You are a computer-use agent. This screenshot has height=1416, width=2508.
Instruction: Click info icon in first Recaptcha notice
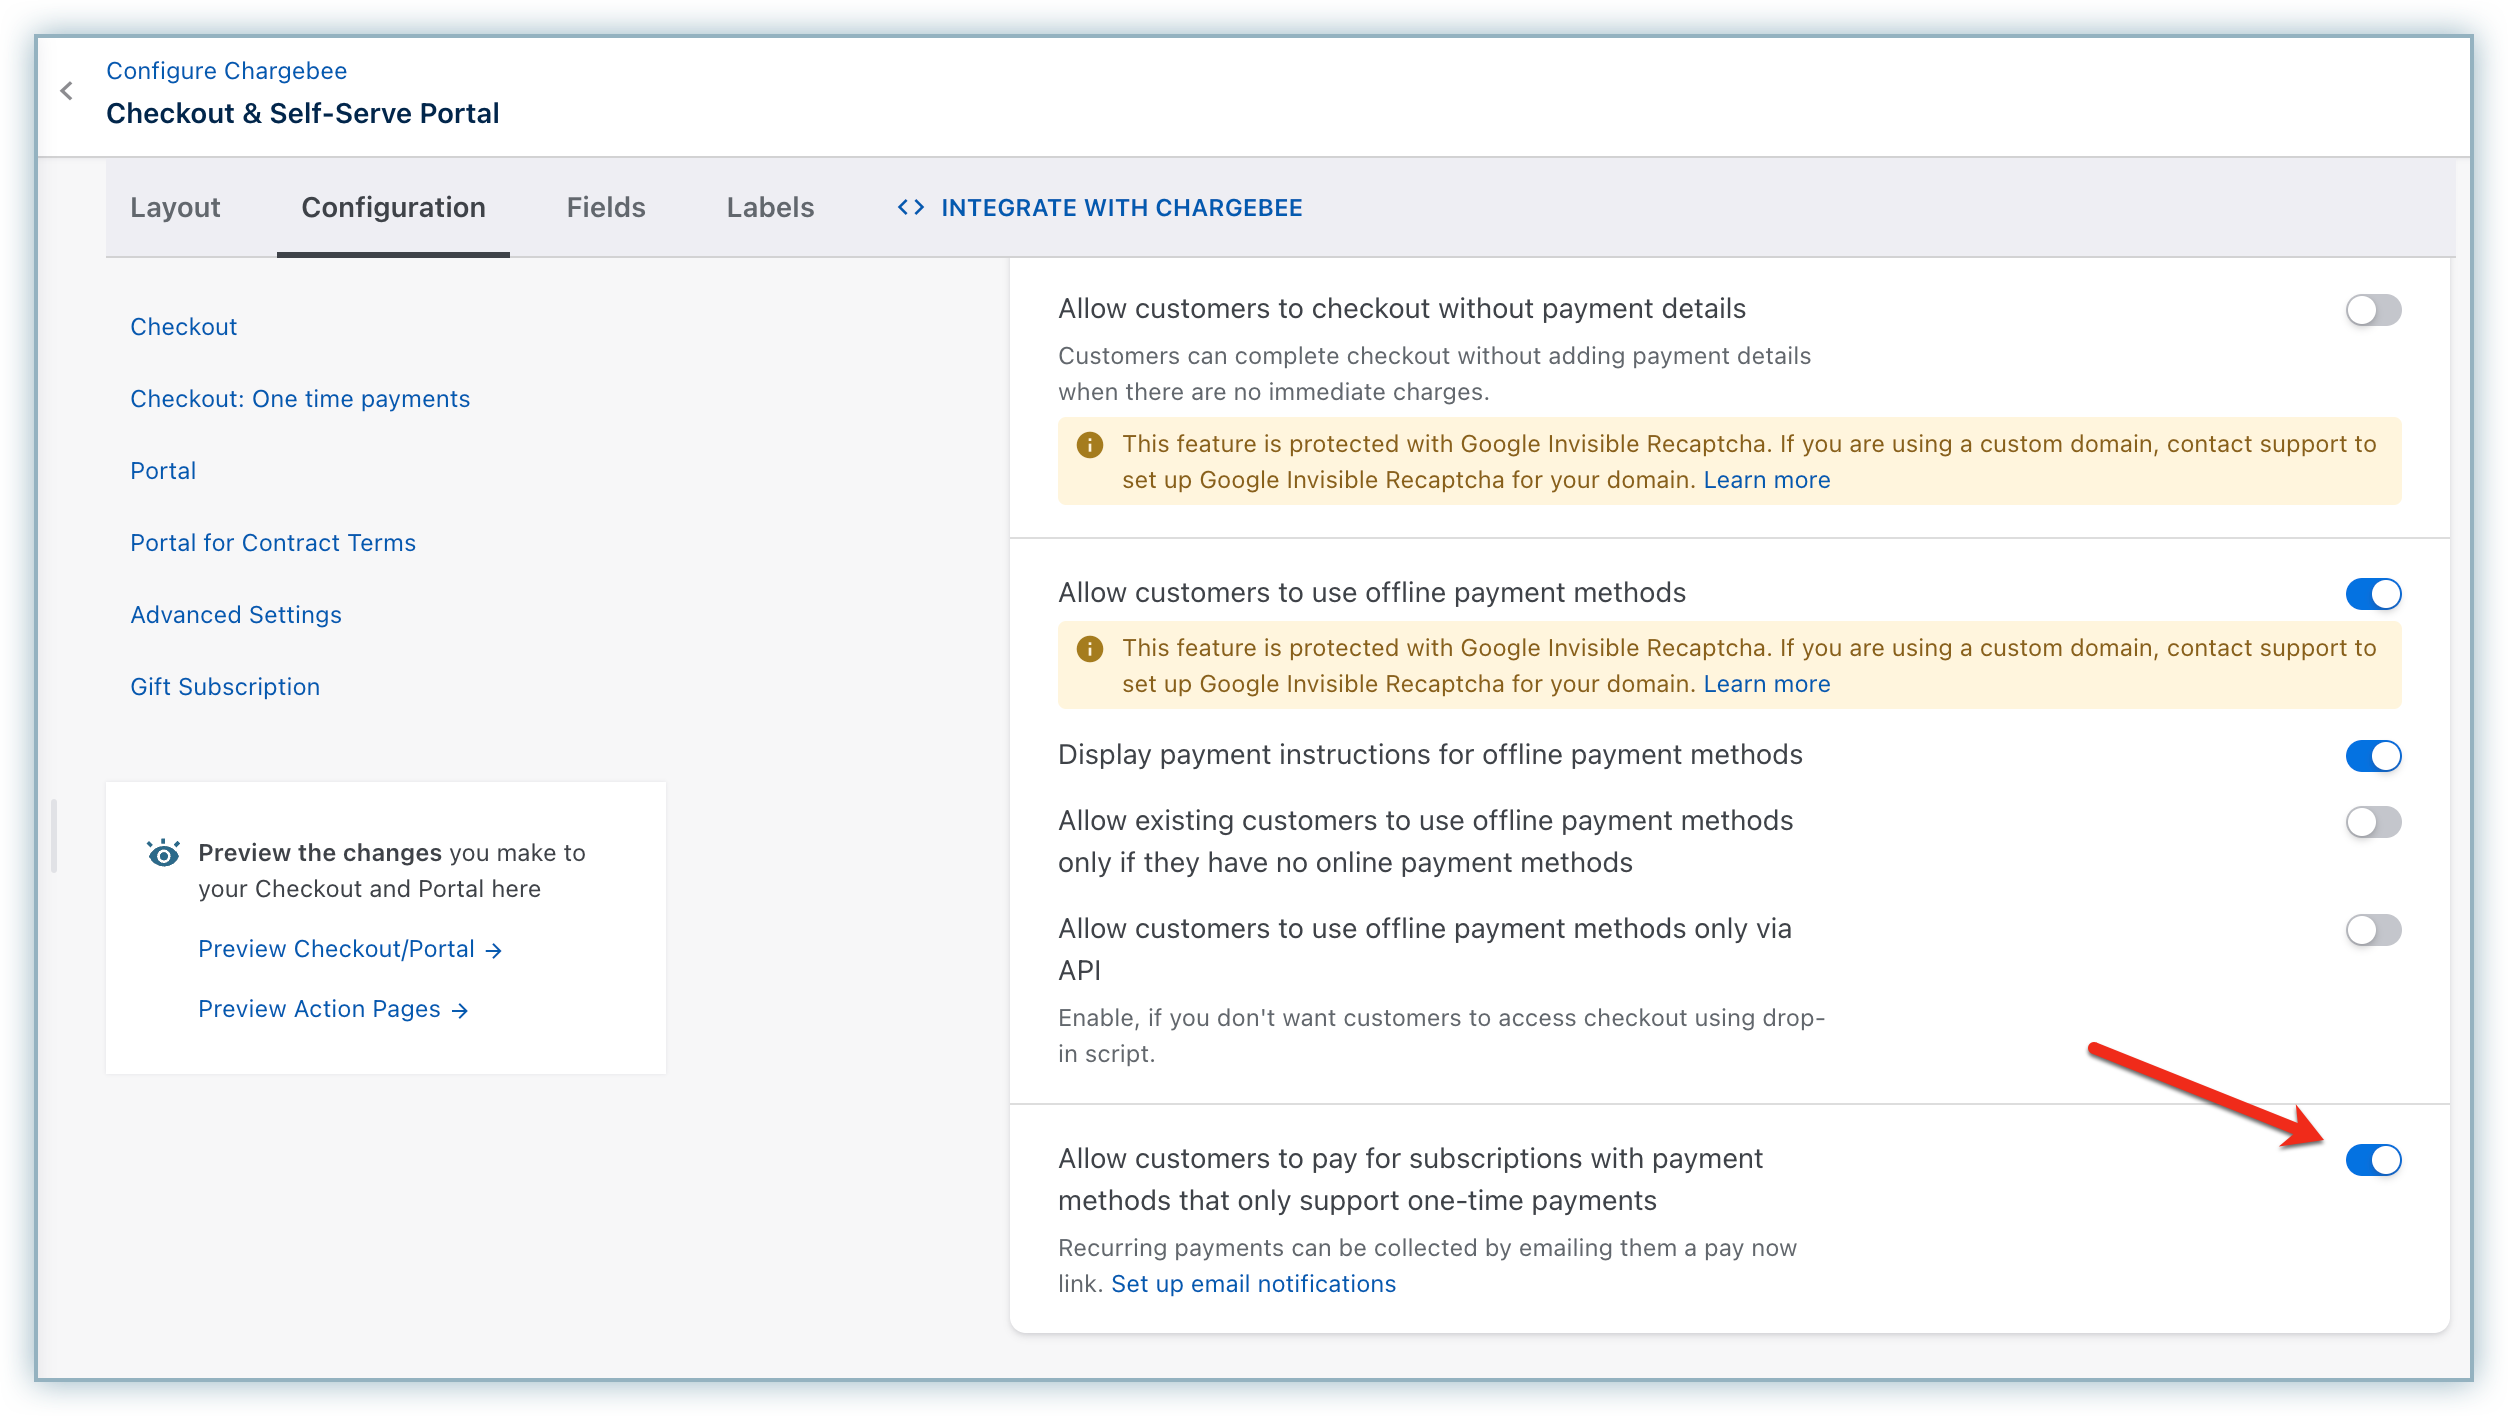click(x=1089, y=445)
